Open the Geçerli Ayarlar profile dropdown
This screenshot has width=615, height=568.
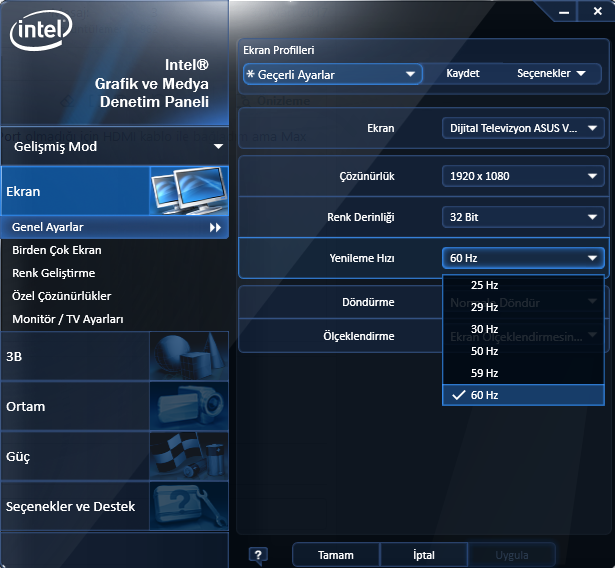[333, 74]
